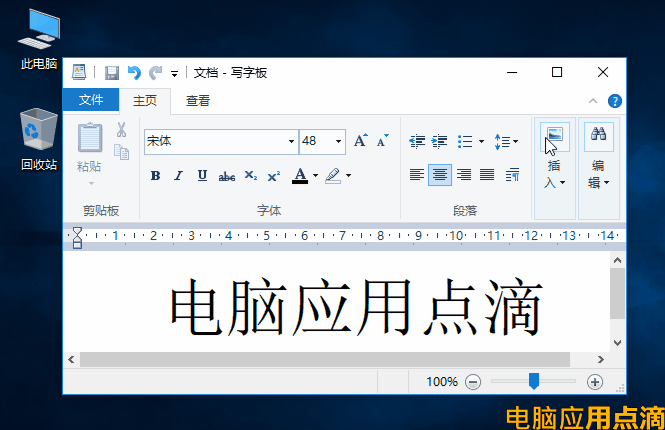Viewport: 665px width, 430px height.
Task: Select the 回收站 recycle bin desktop icon
Action: (x=39, y=139)
